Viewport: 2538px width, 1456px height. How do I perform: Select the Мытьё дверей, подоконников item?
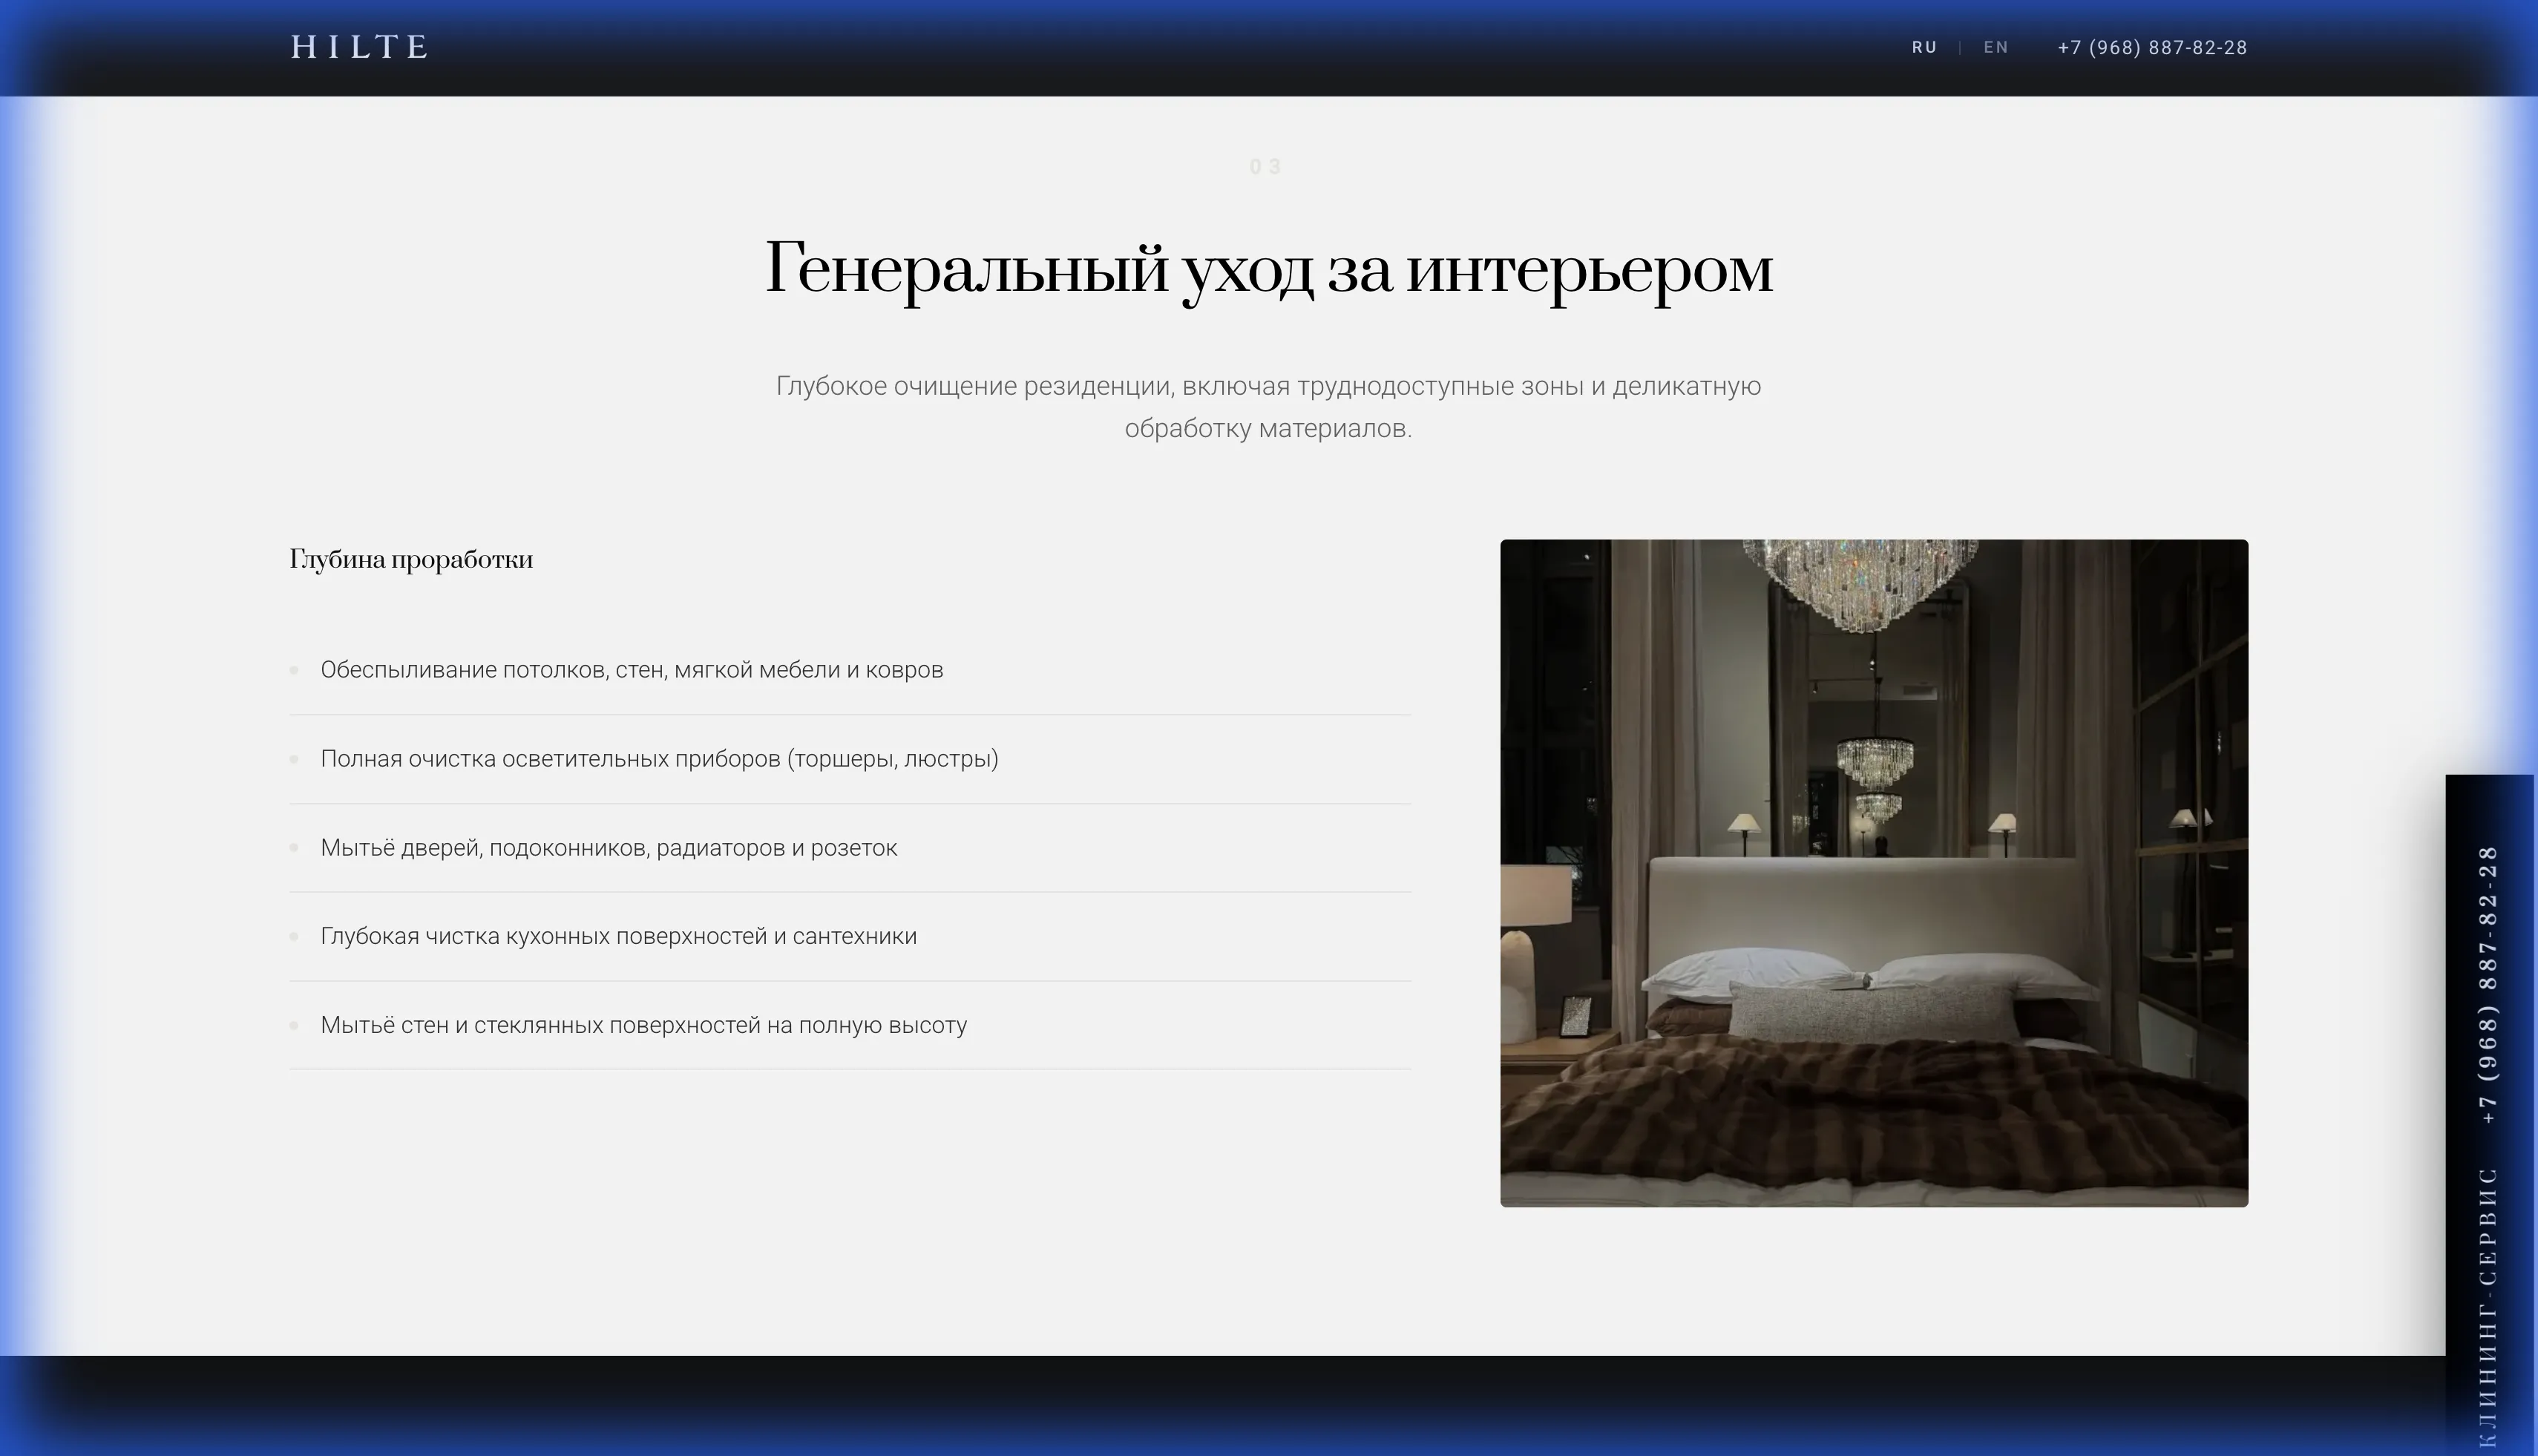608,848
